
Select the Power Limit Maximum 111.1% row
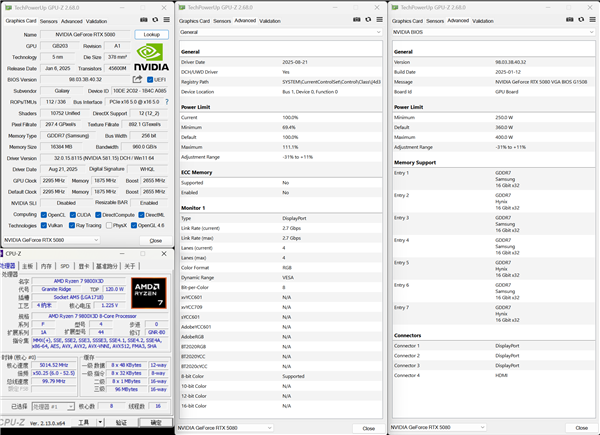coord(280,147)
